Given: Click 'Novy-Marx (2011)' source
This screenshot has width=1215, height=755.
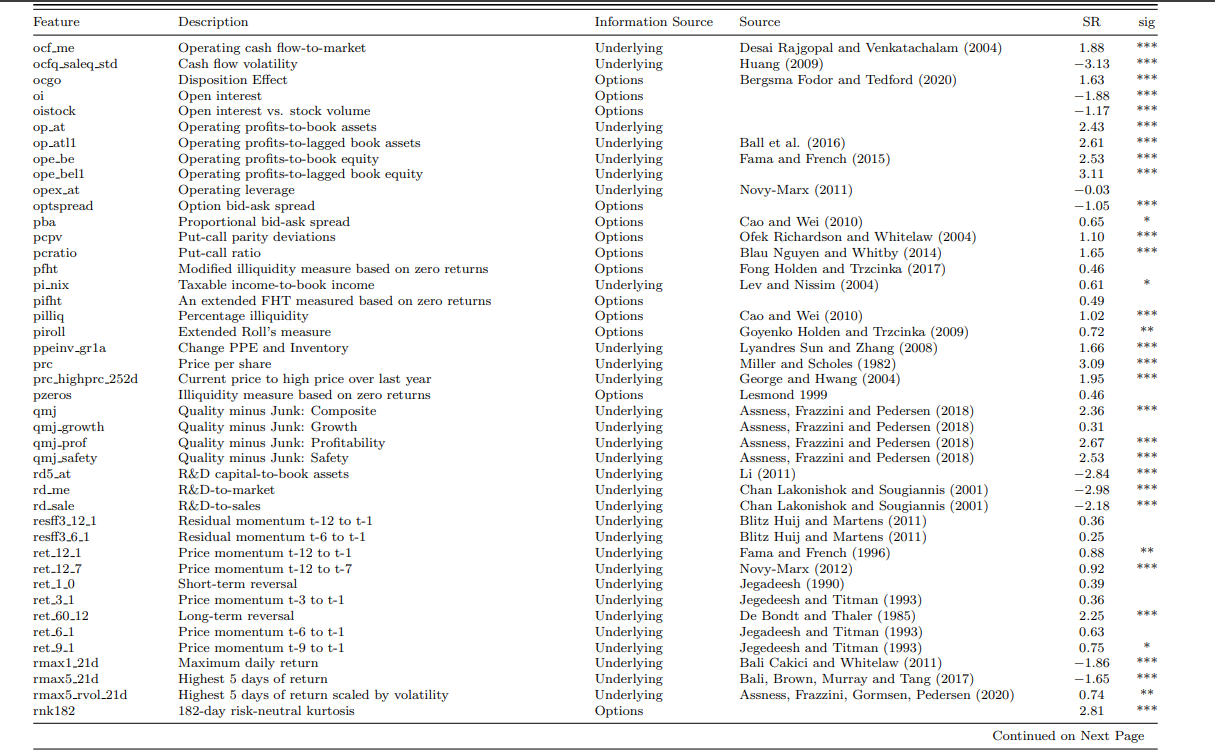Looking at the screenshot, I should tap(795, 190).
